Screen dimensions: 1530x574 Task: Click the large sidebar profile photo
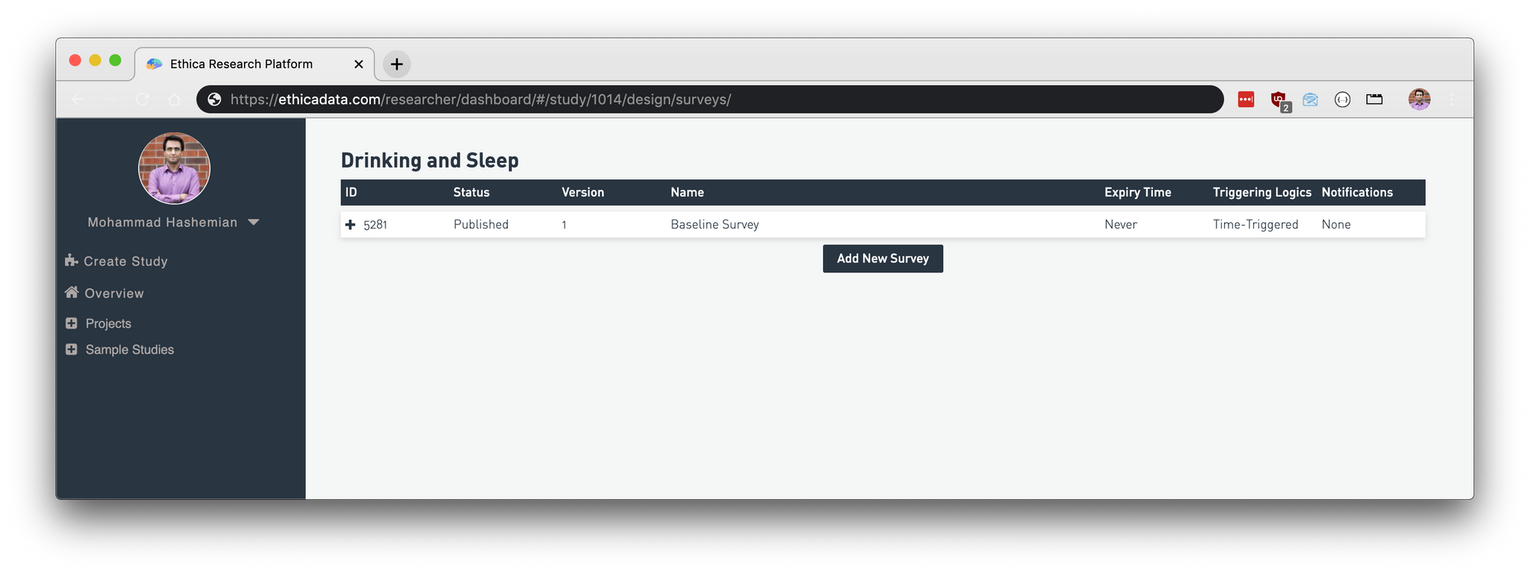174,168
